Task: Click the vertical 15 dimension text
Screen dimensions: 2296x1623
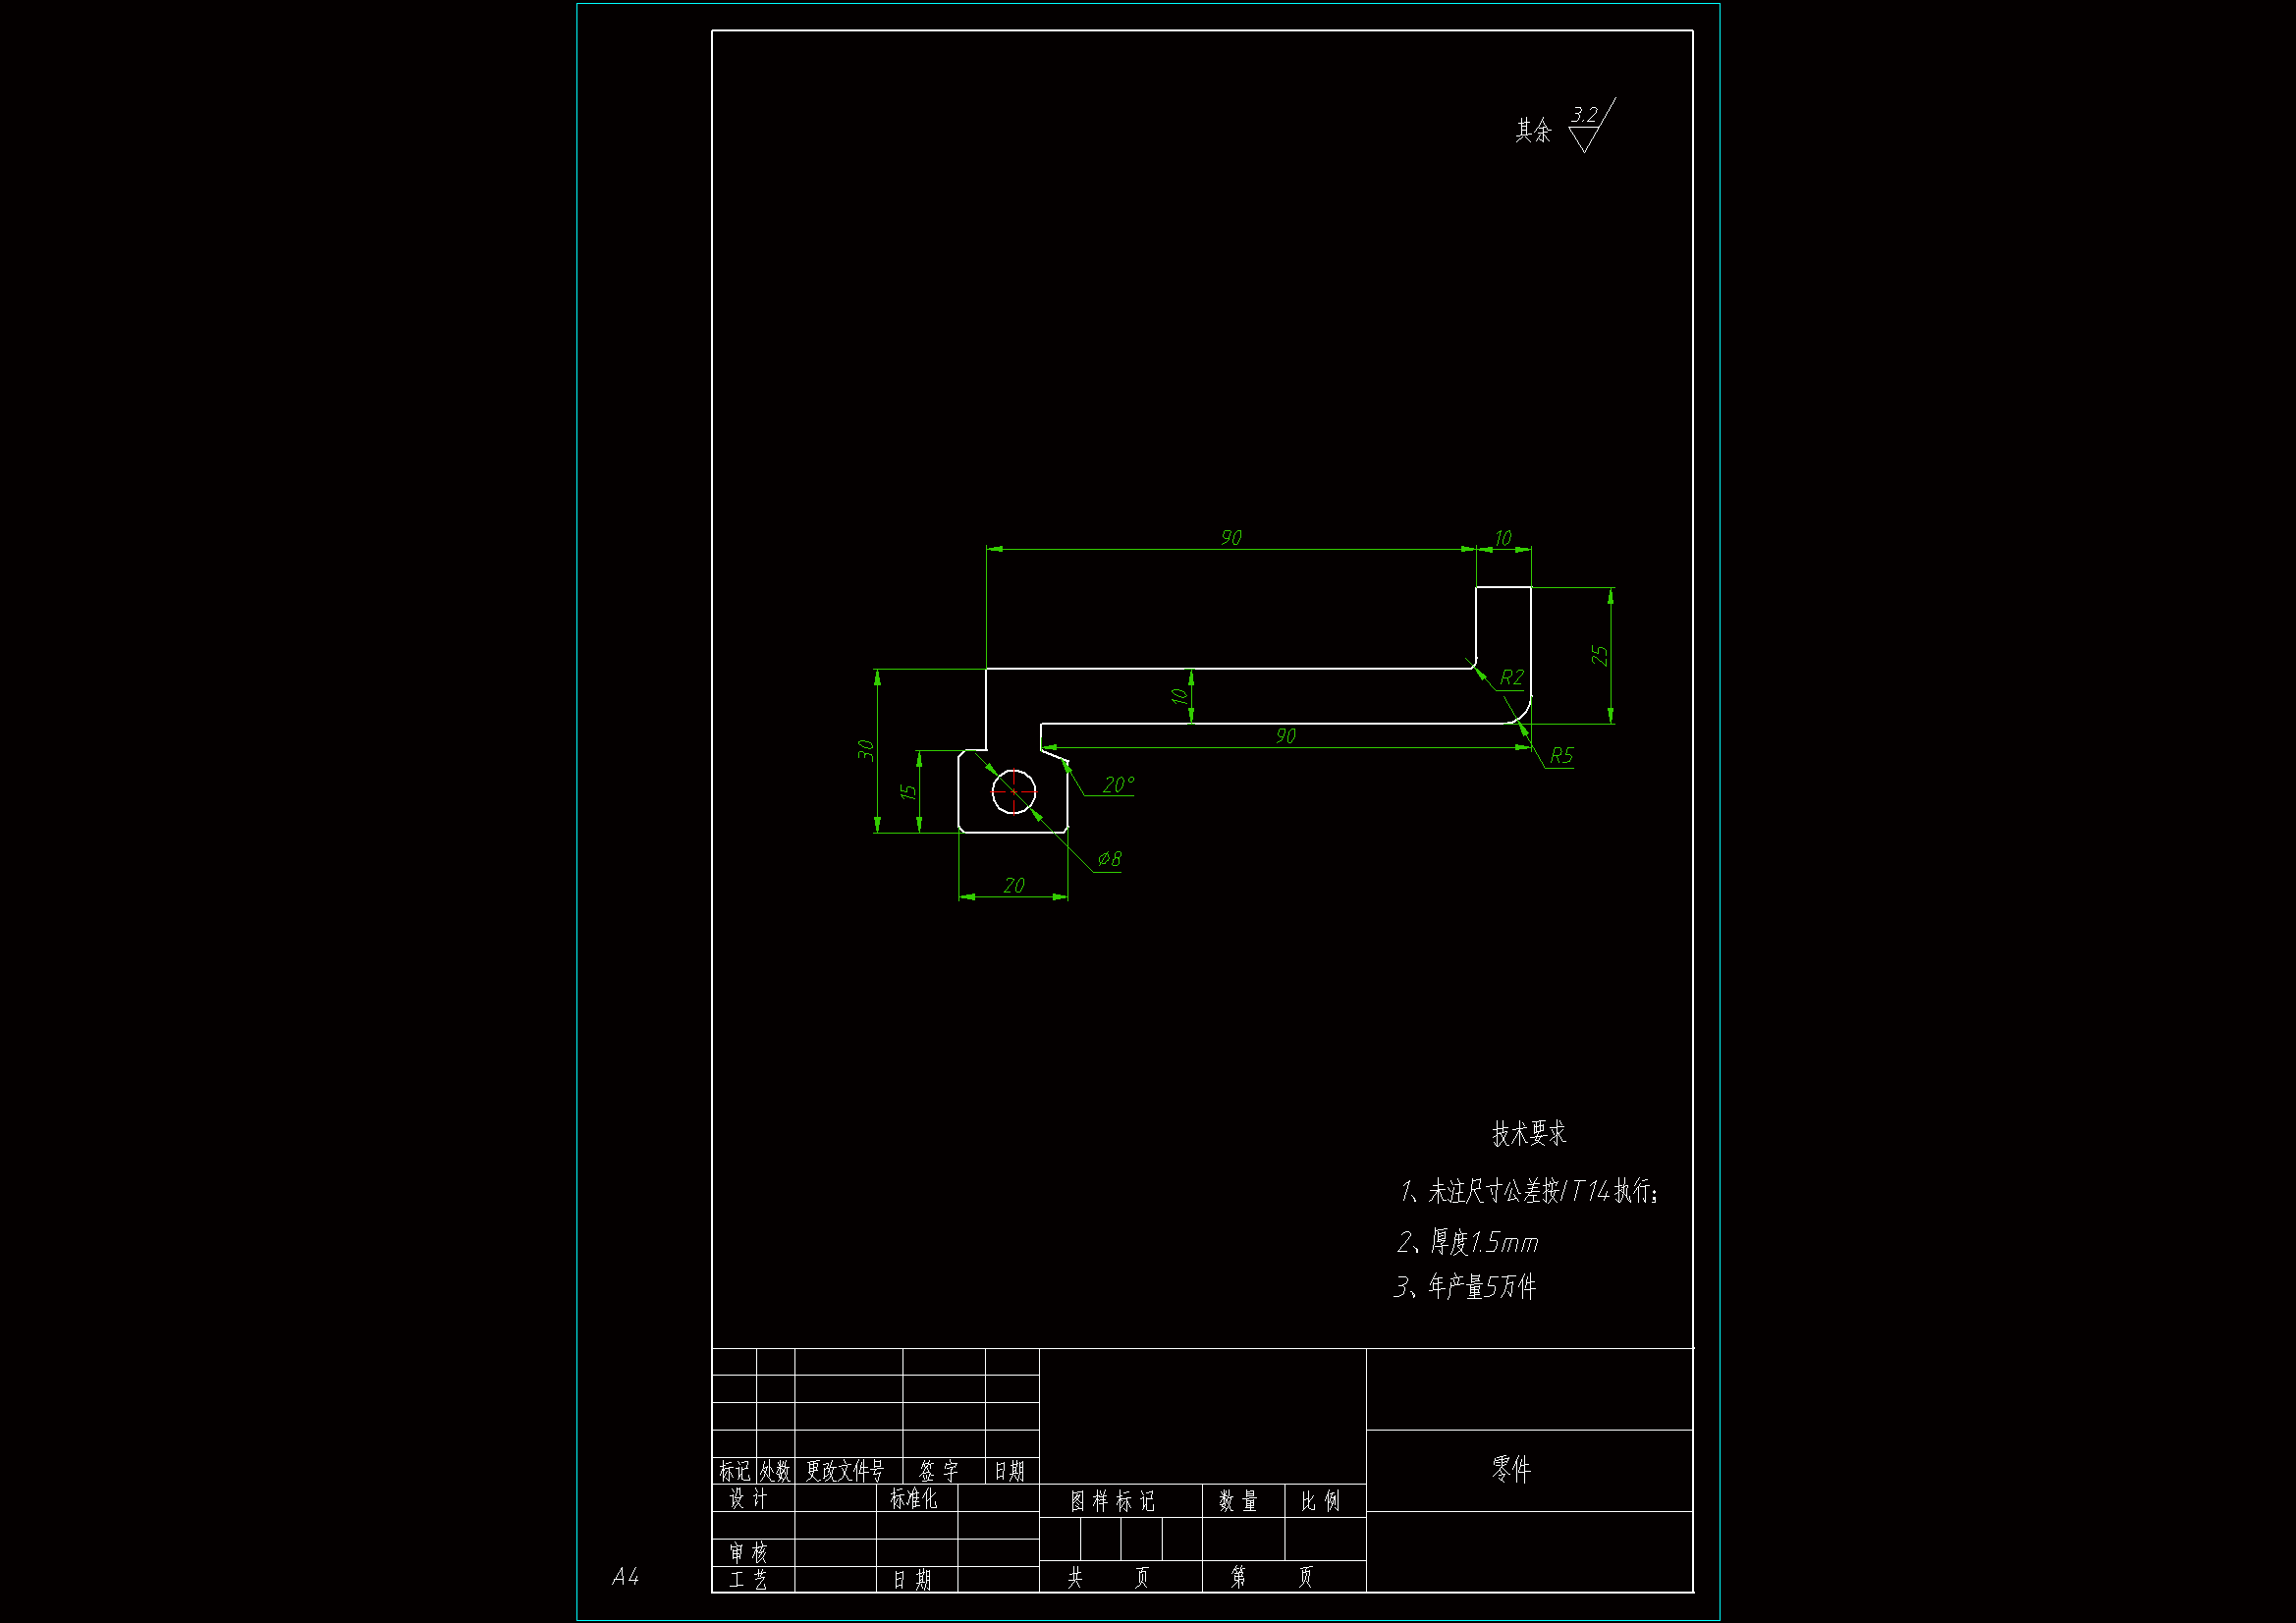Action: 908,791
